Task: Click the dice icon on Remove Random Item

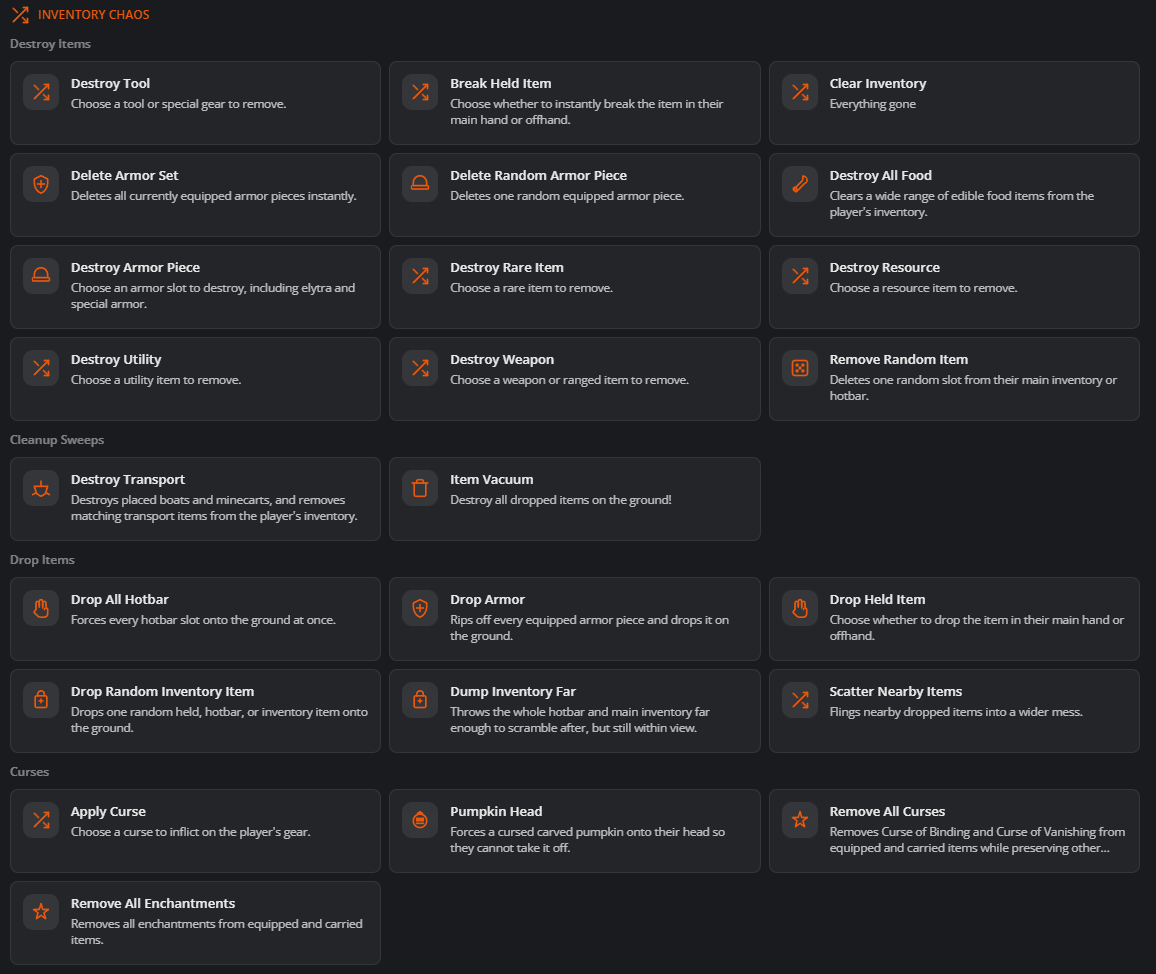Action: click(x=800, y=368)
